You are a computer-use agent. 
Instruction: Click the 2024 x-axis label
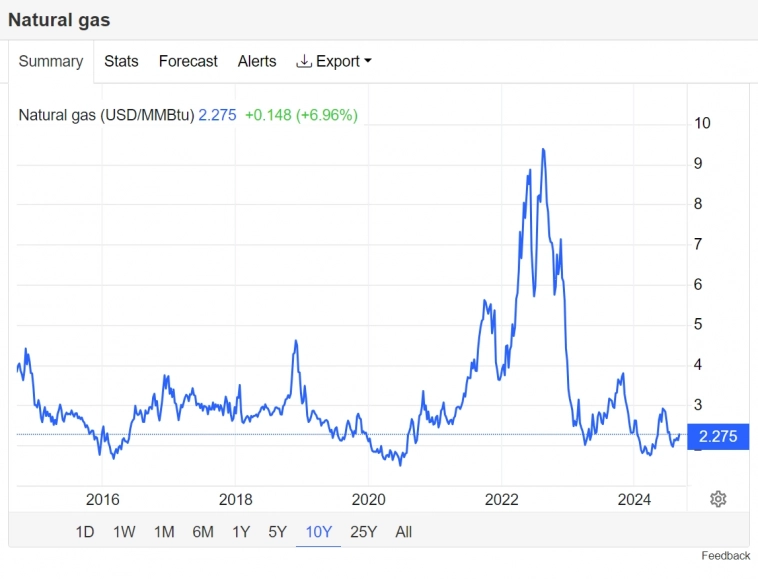tap(634, 499)
